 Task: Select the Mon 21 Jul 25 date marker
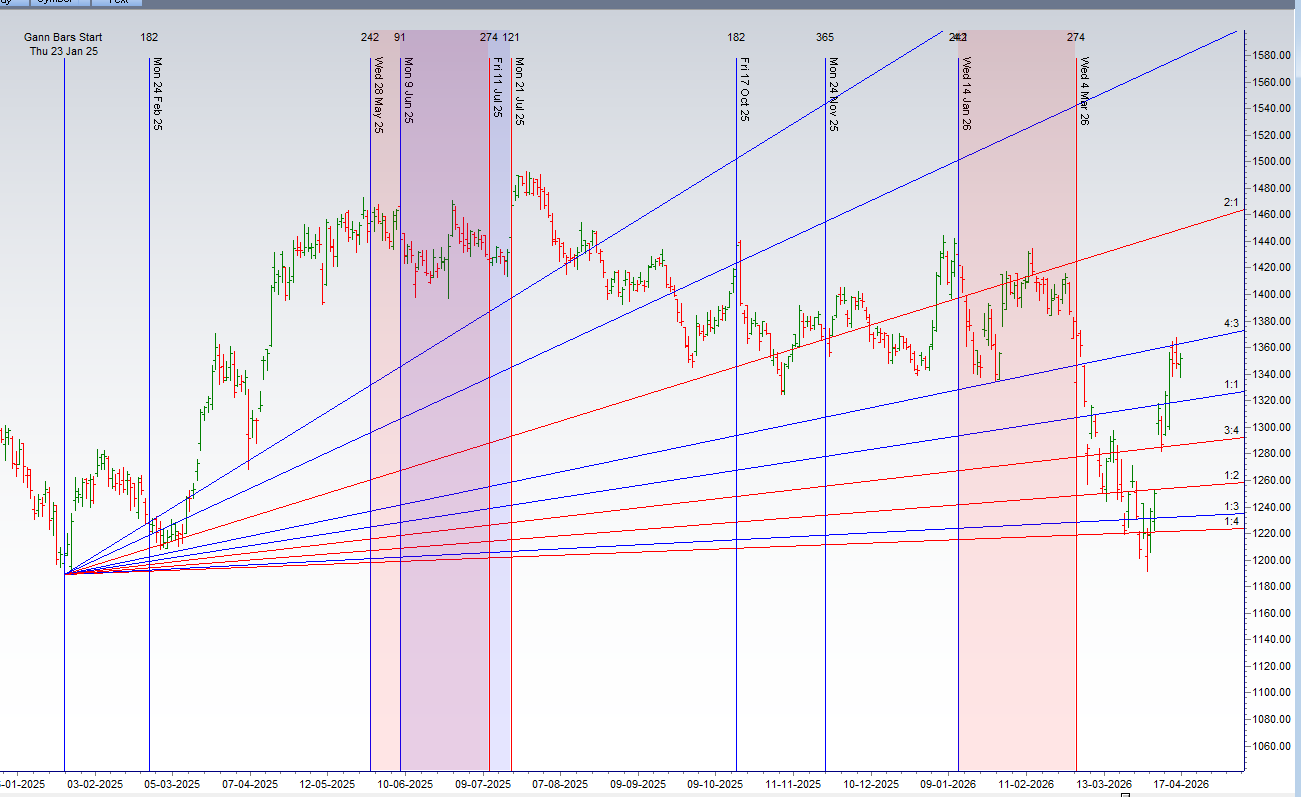coord(519,90)
